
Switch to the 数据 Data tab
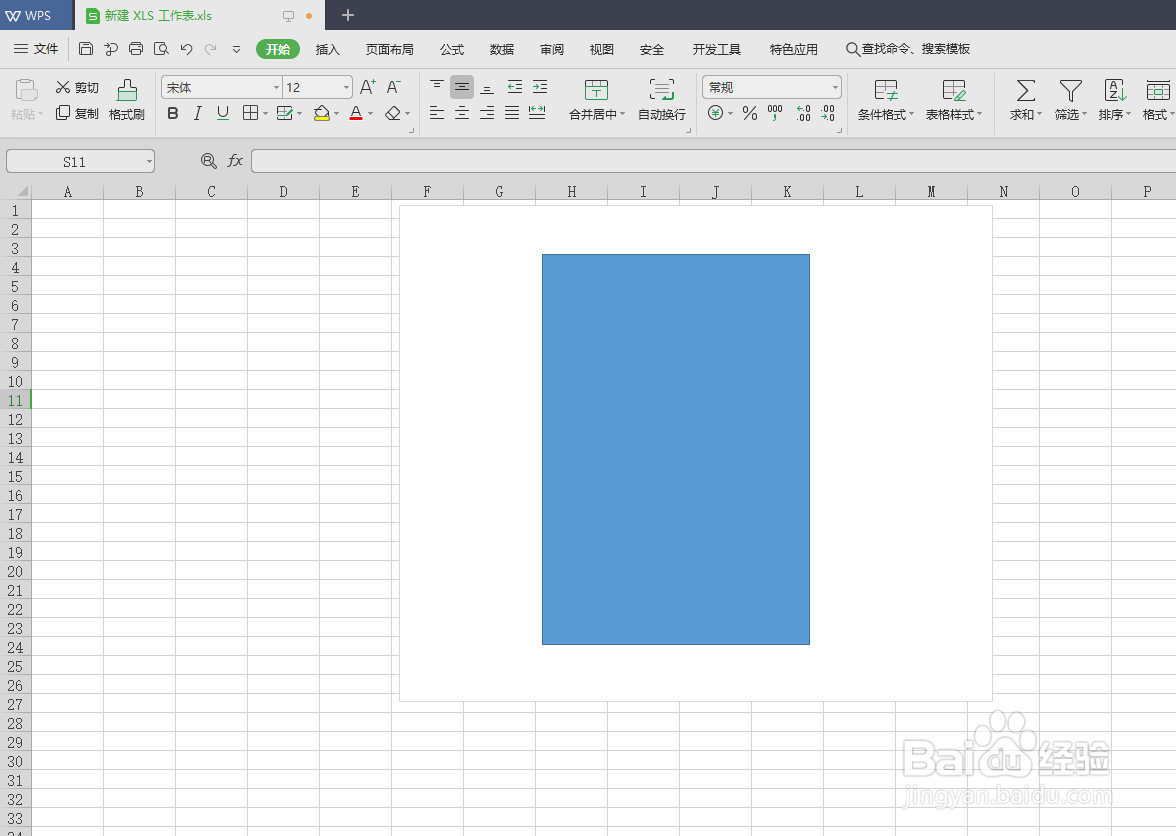click(x=502, y=49)
